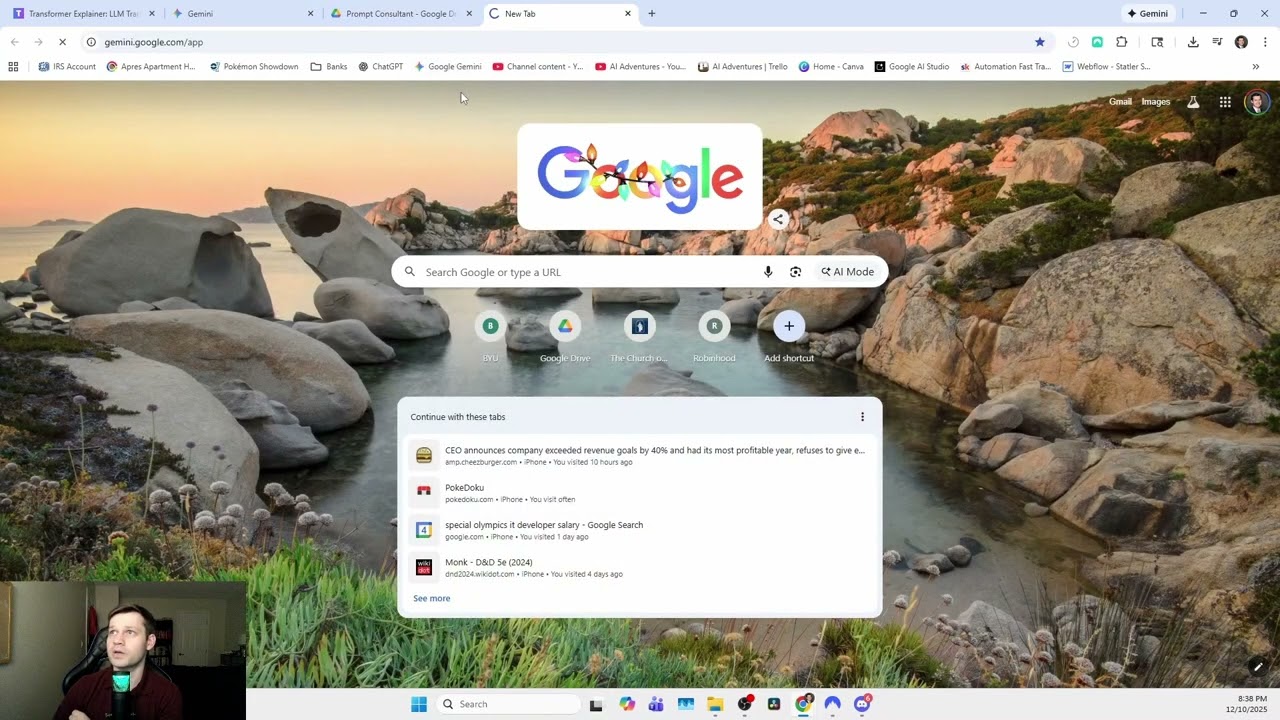Open Google Gemini bookmark
Viewport: 1280px width, 720px height.
[x=448, y=67]
